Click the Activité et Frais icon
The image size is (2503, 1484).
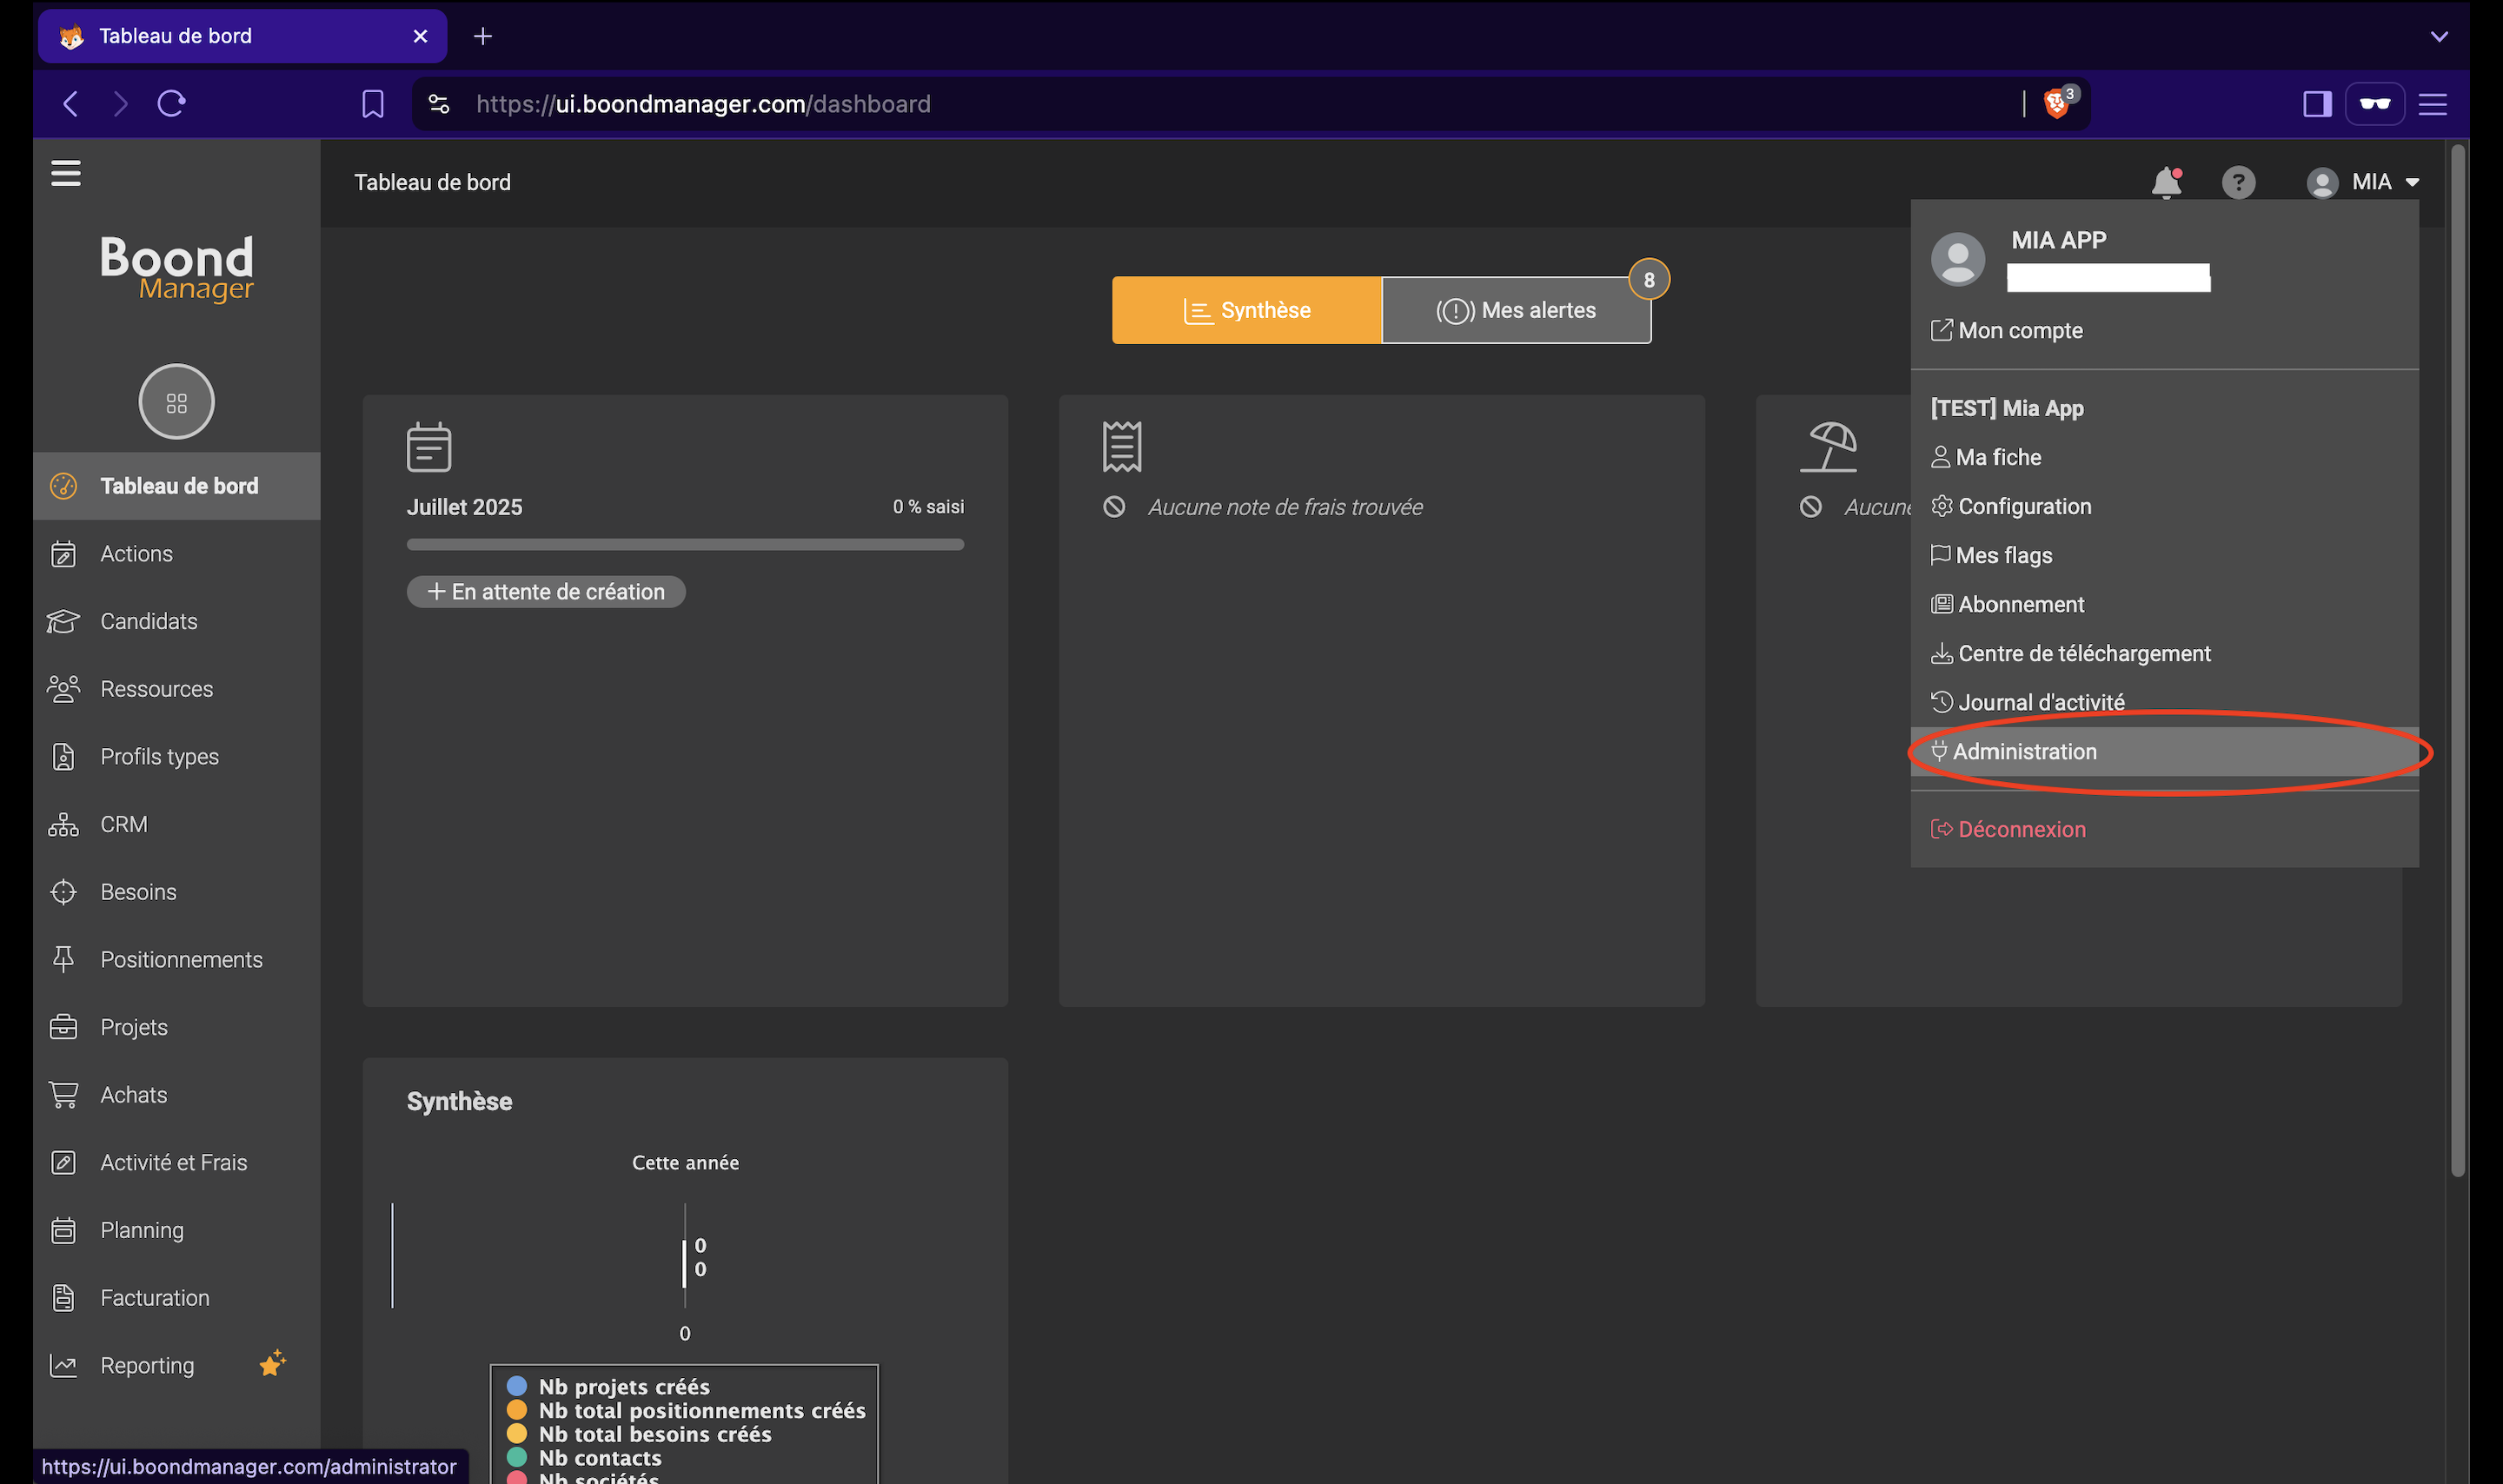click(63, 1162)
